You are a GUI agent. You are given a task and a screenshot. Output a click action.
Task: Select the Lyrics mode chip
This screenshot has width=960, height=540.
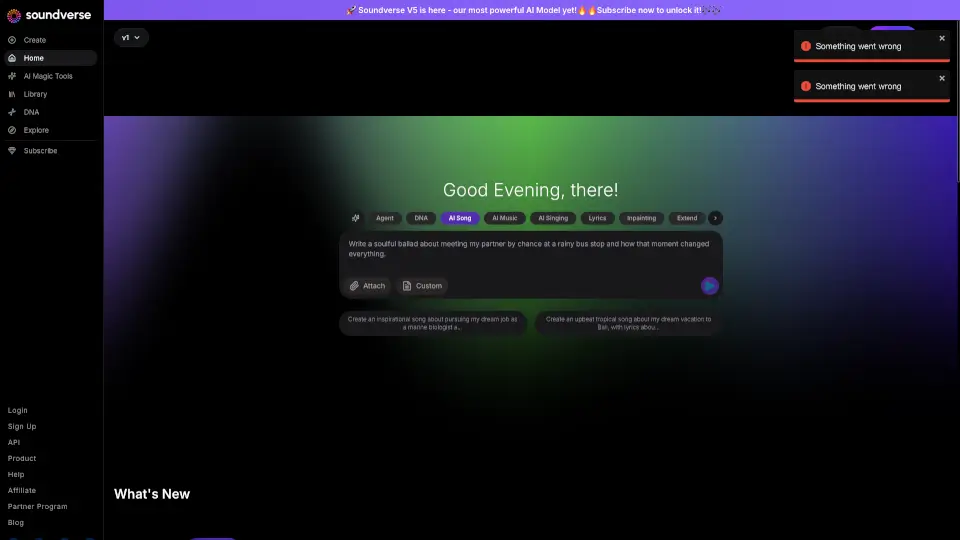pyautogui.click(x=597, y=218)
